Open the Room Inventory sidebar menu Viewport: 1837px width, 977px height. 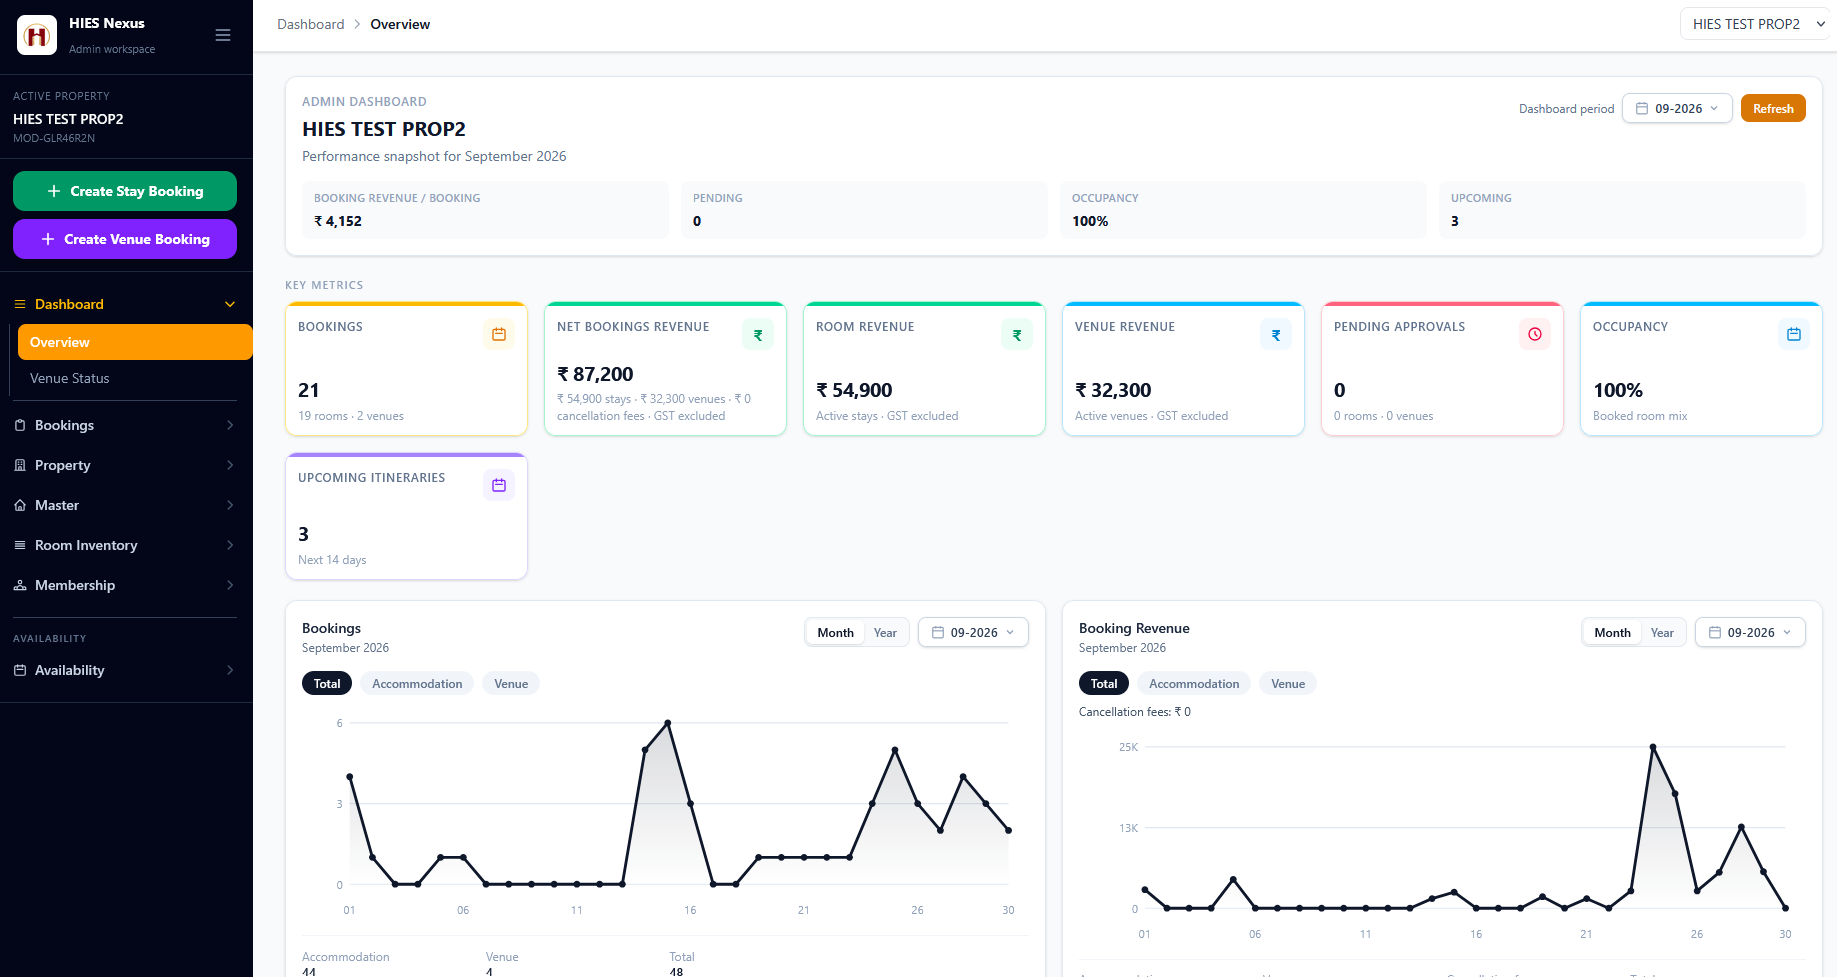coord(125,545)
